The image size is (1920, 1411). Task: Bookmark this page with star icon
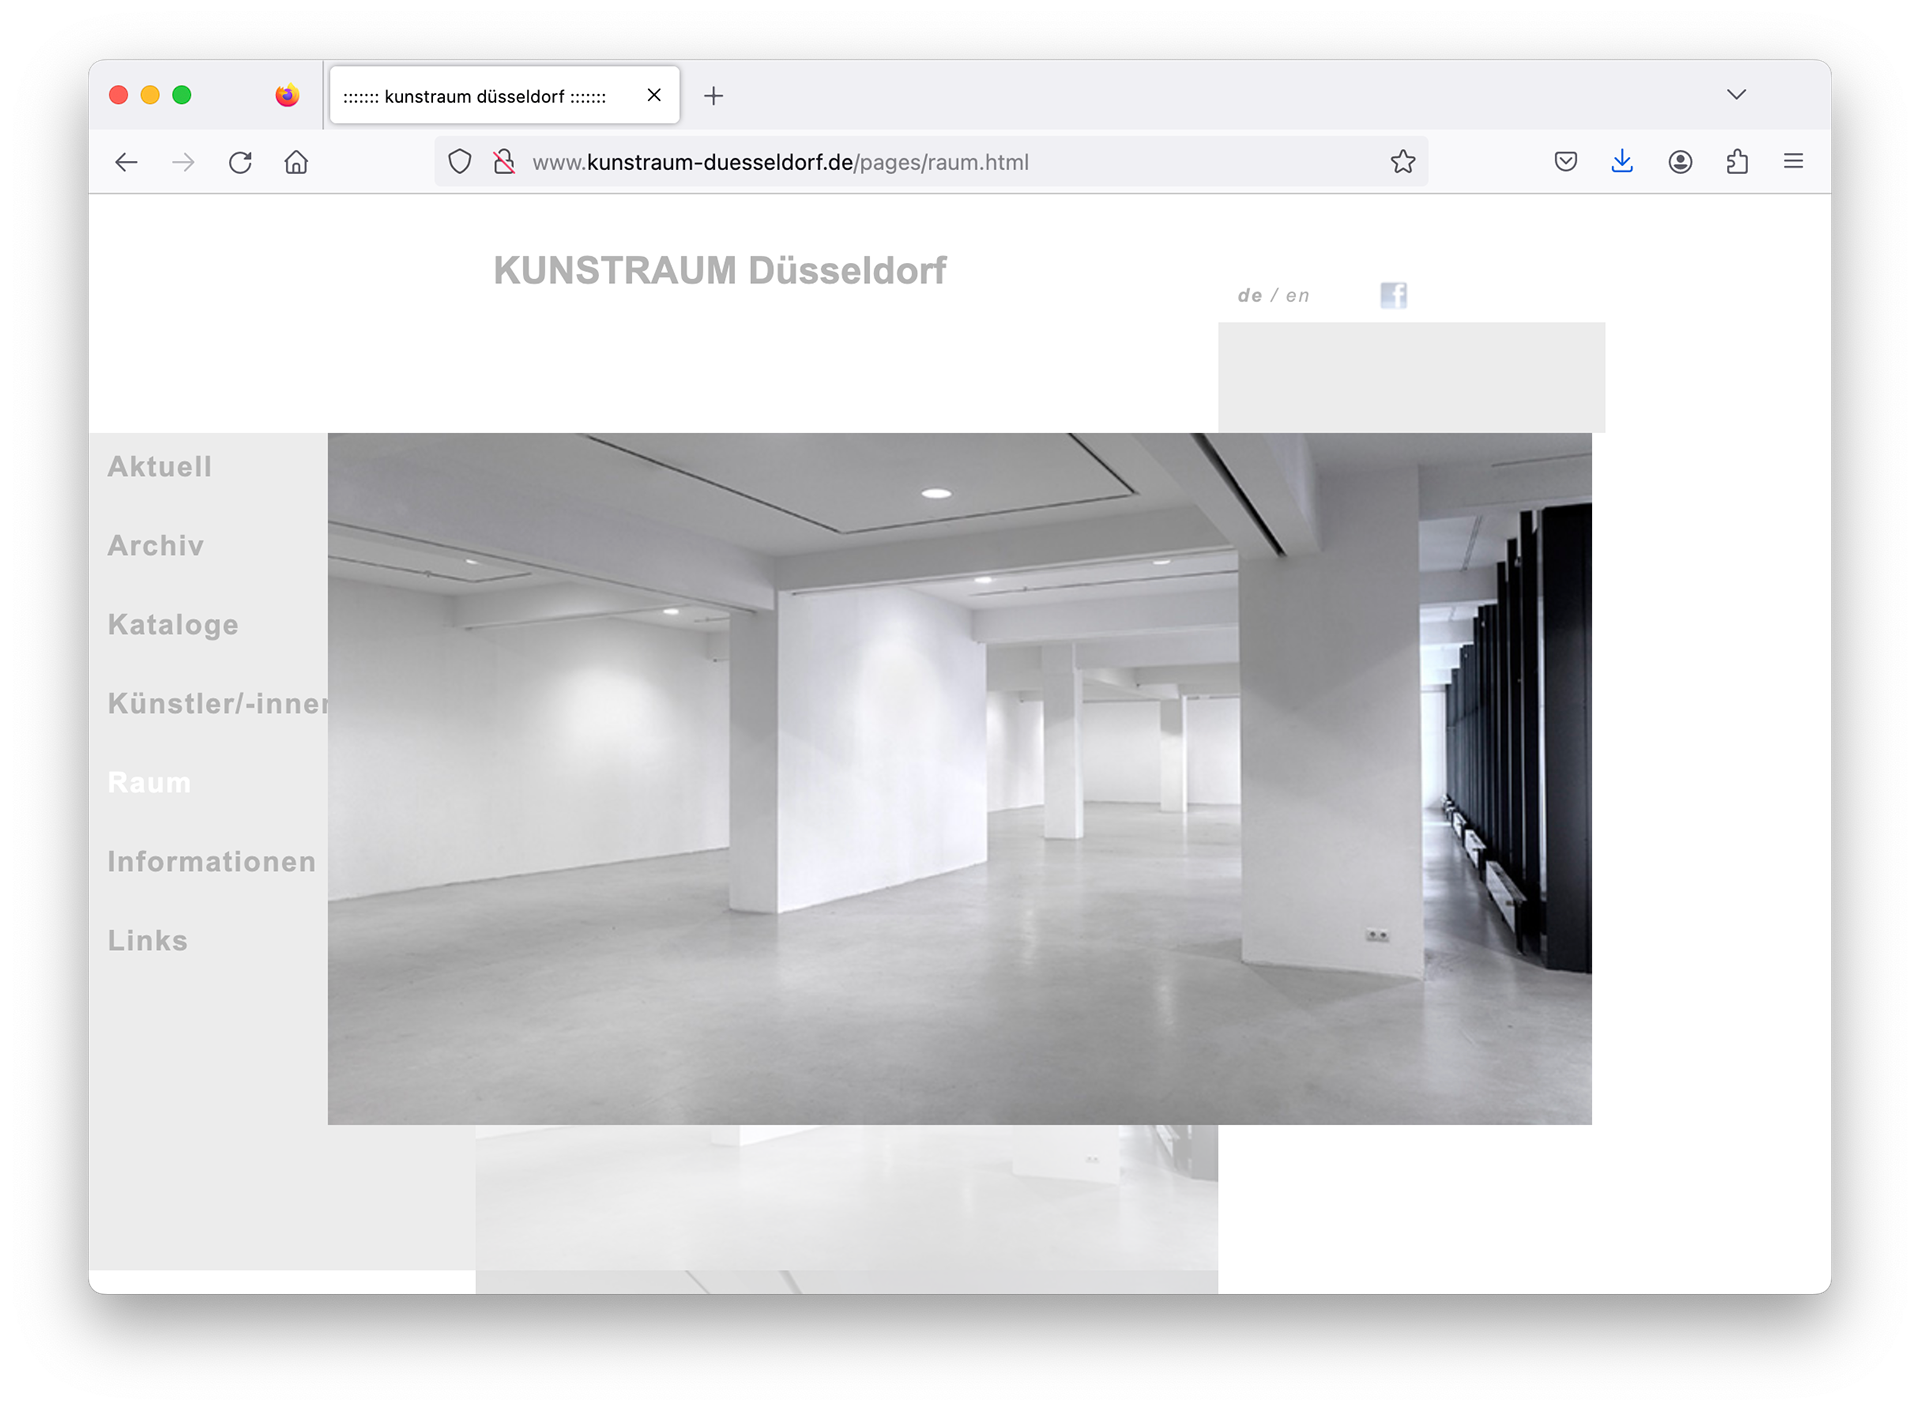[1402, 162]
